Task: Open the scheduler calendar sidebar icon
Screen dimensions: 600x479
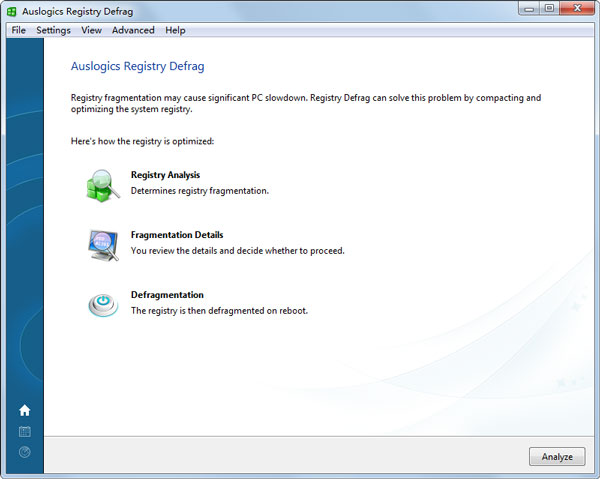Action: click(24, 432)
